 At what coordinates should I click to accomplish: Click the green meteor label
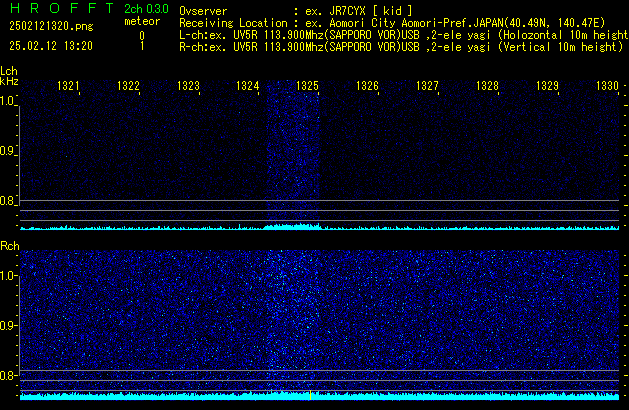click(142, 21)
